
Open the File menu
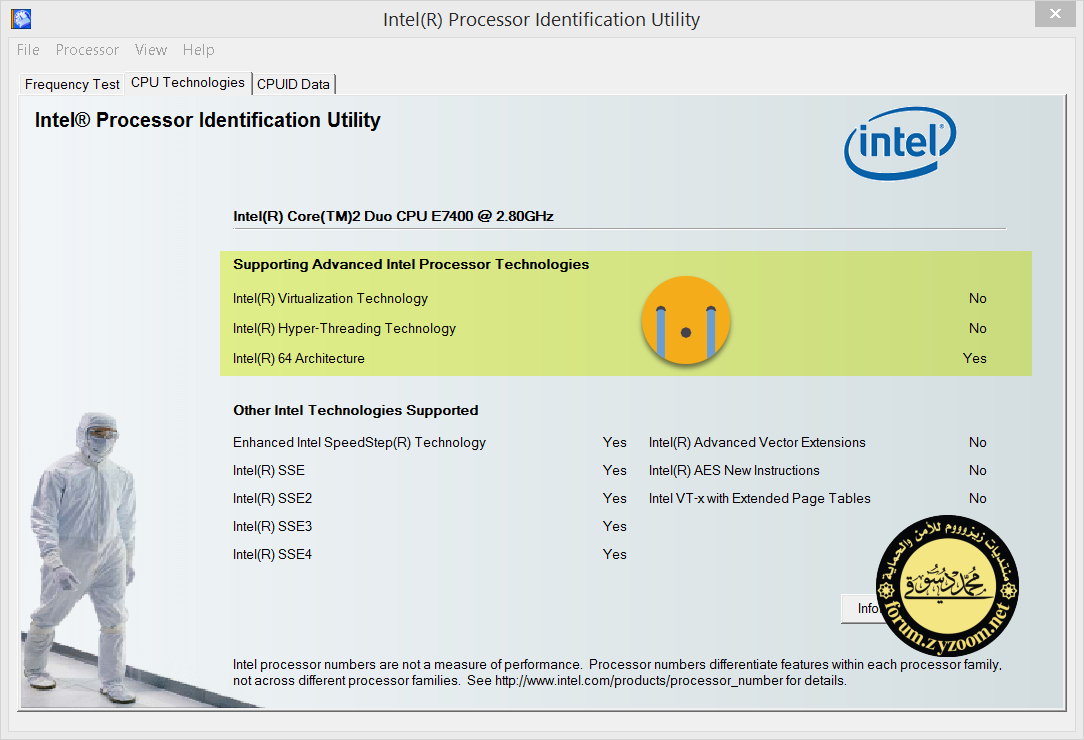point(28,50)
